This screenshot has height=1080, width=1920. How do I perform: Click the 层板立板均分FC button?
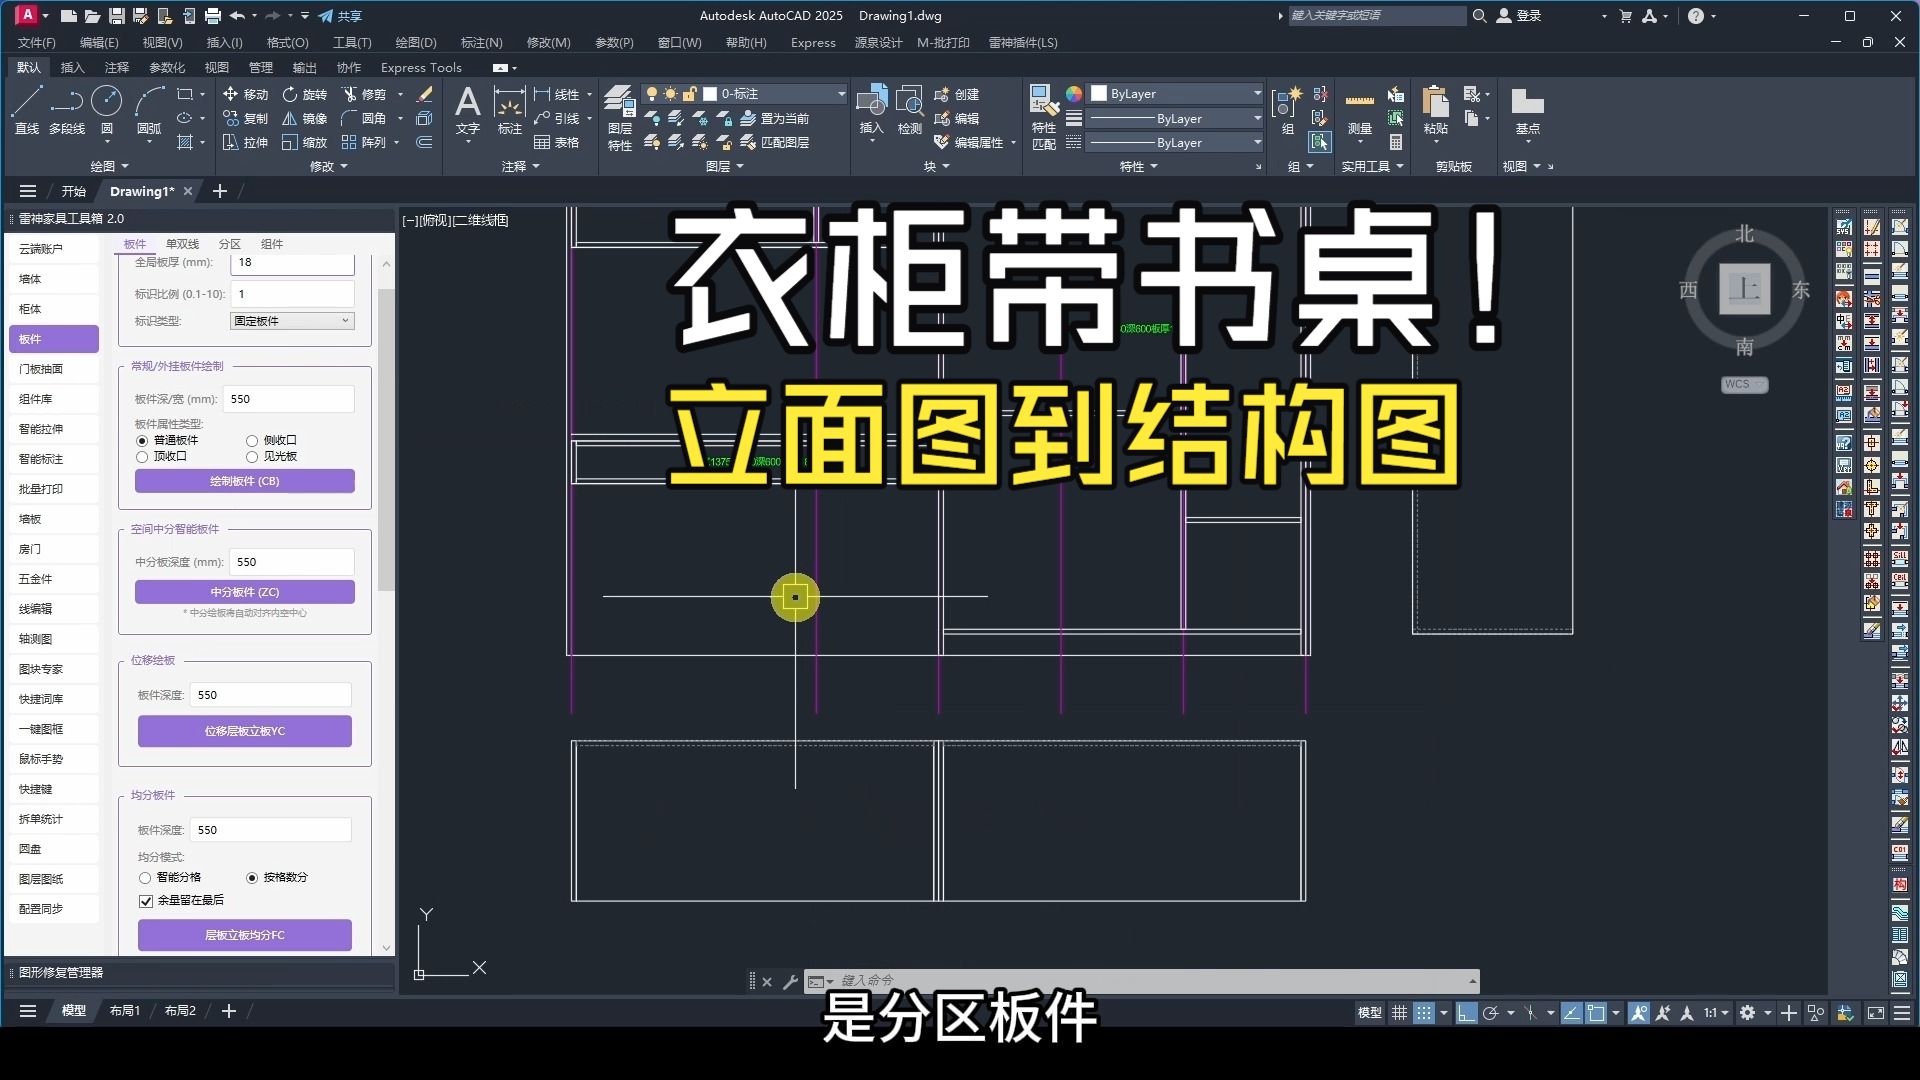[x=245, y=935]
